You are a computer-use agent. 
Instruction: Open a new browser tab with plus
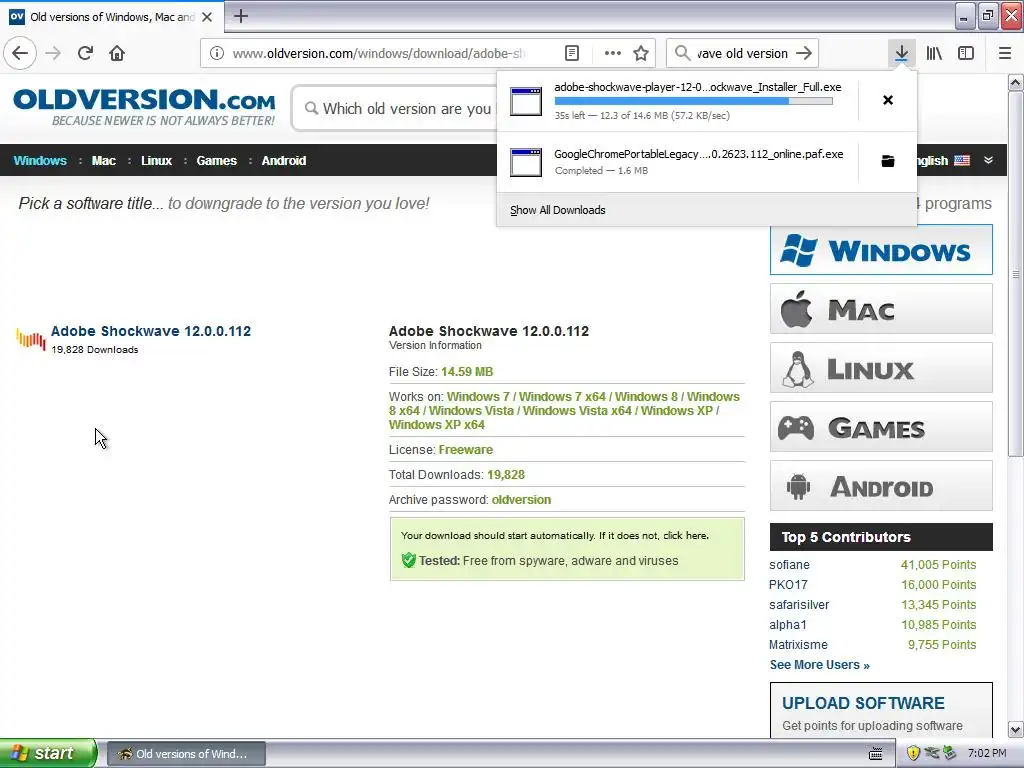[x=240, y=16]
